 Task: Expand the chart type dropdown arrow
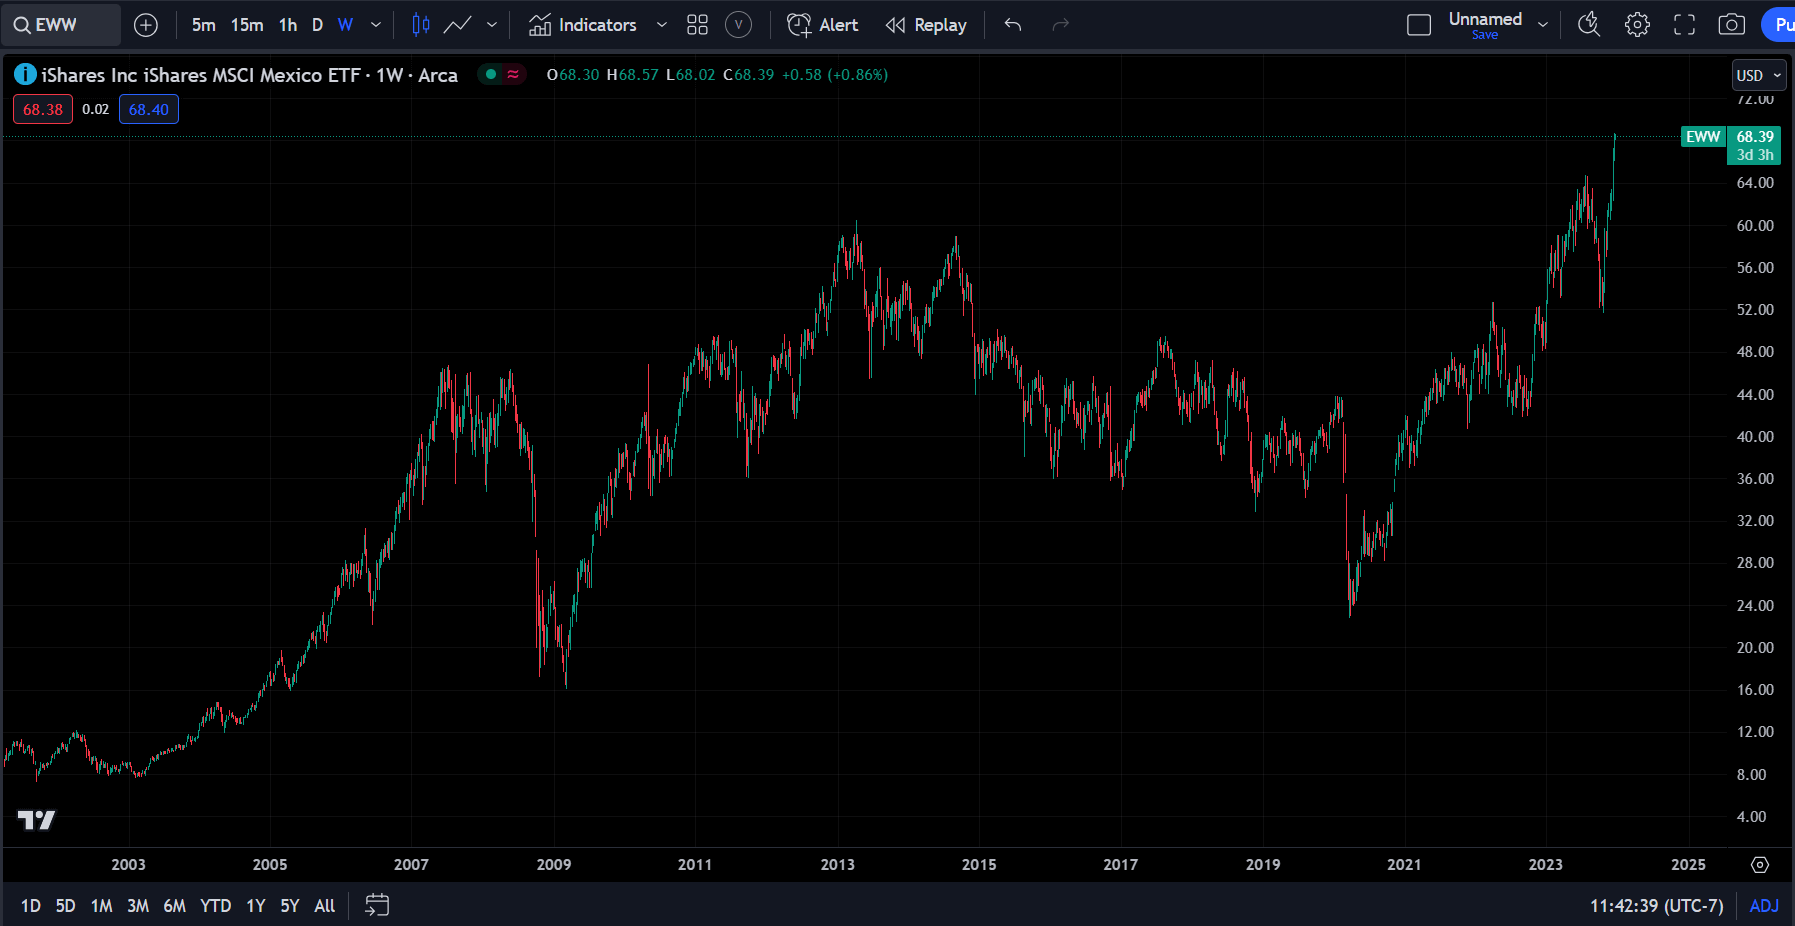click(492, 25)
